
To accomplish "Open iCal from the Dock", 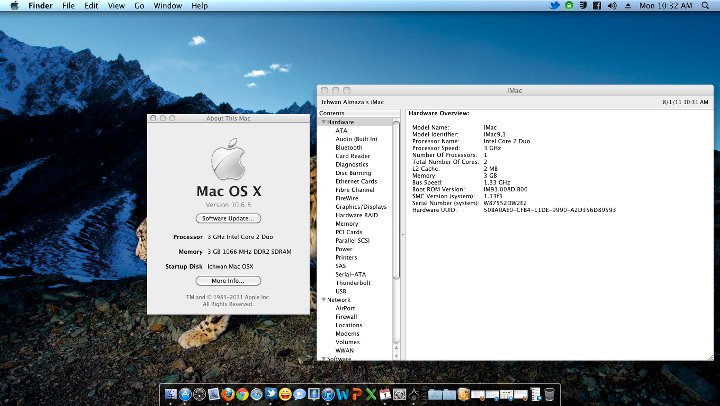I will 385,394.
